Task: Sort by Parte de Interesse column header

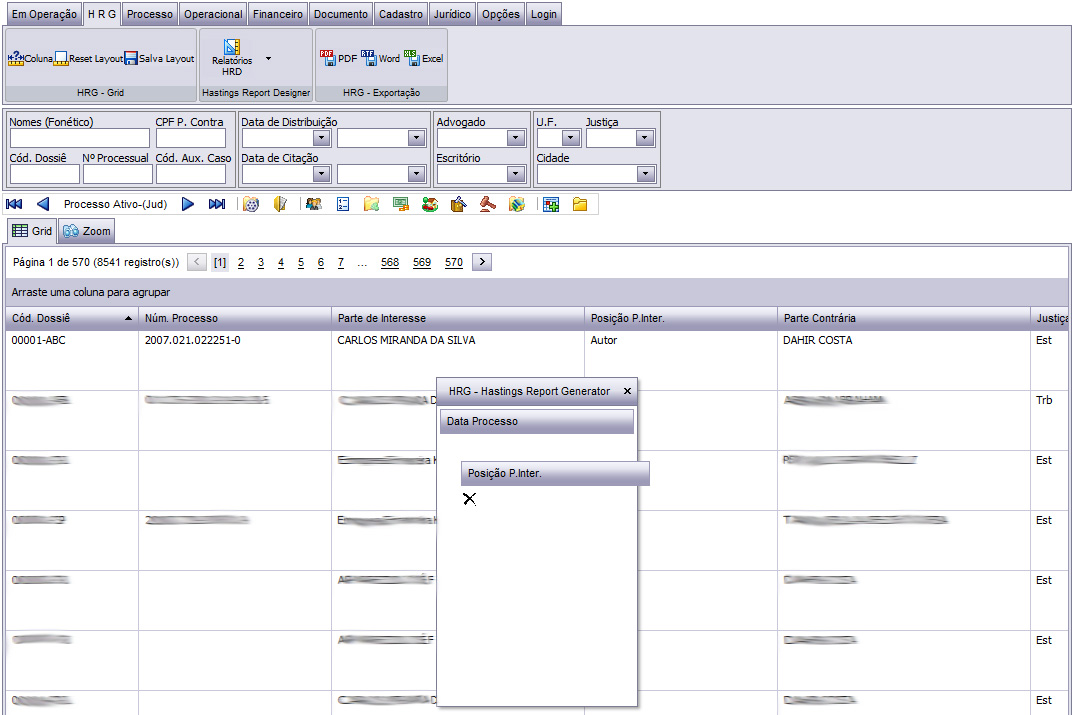Action: tap(458, 319)
